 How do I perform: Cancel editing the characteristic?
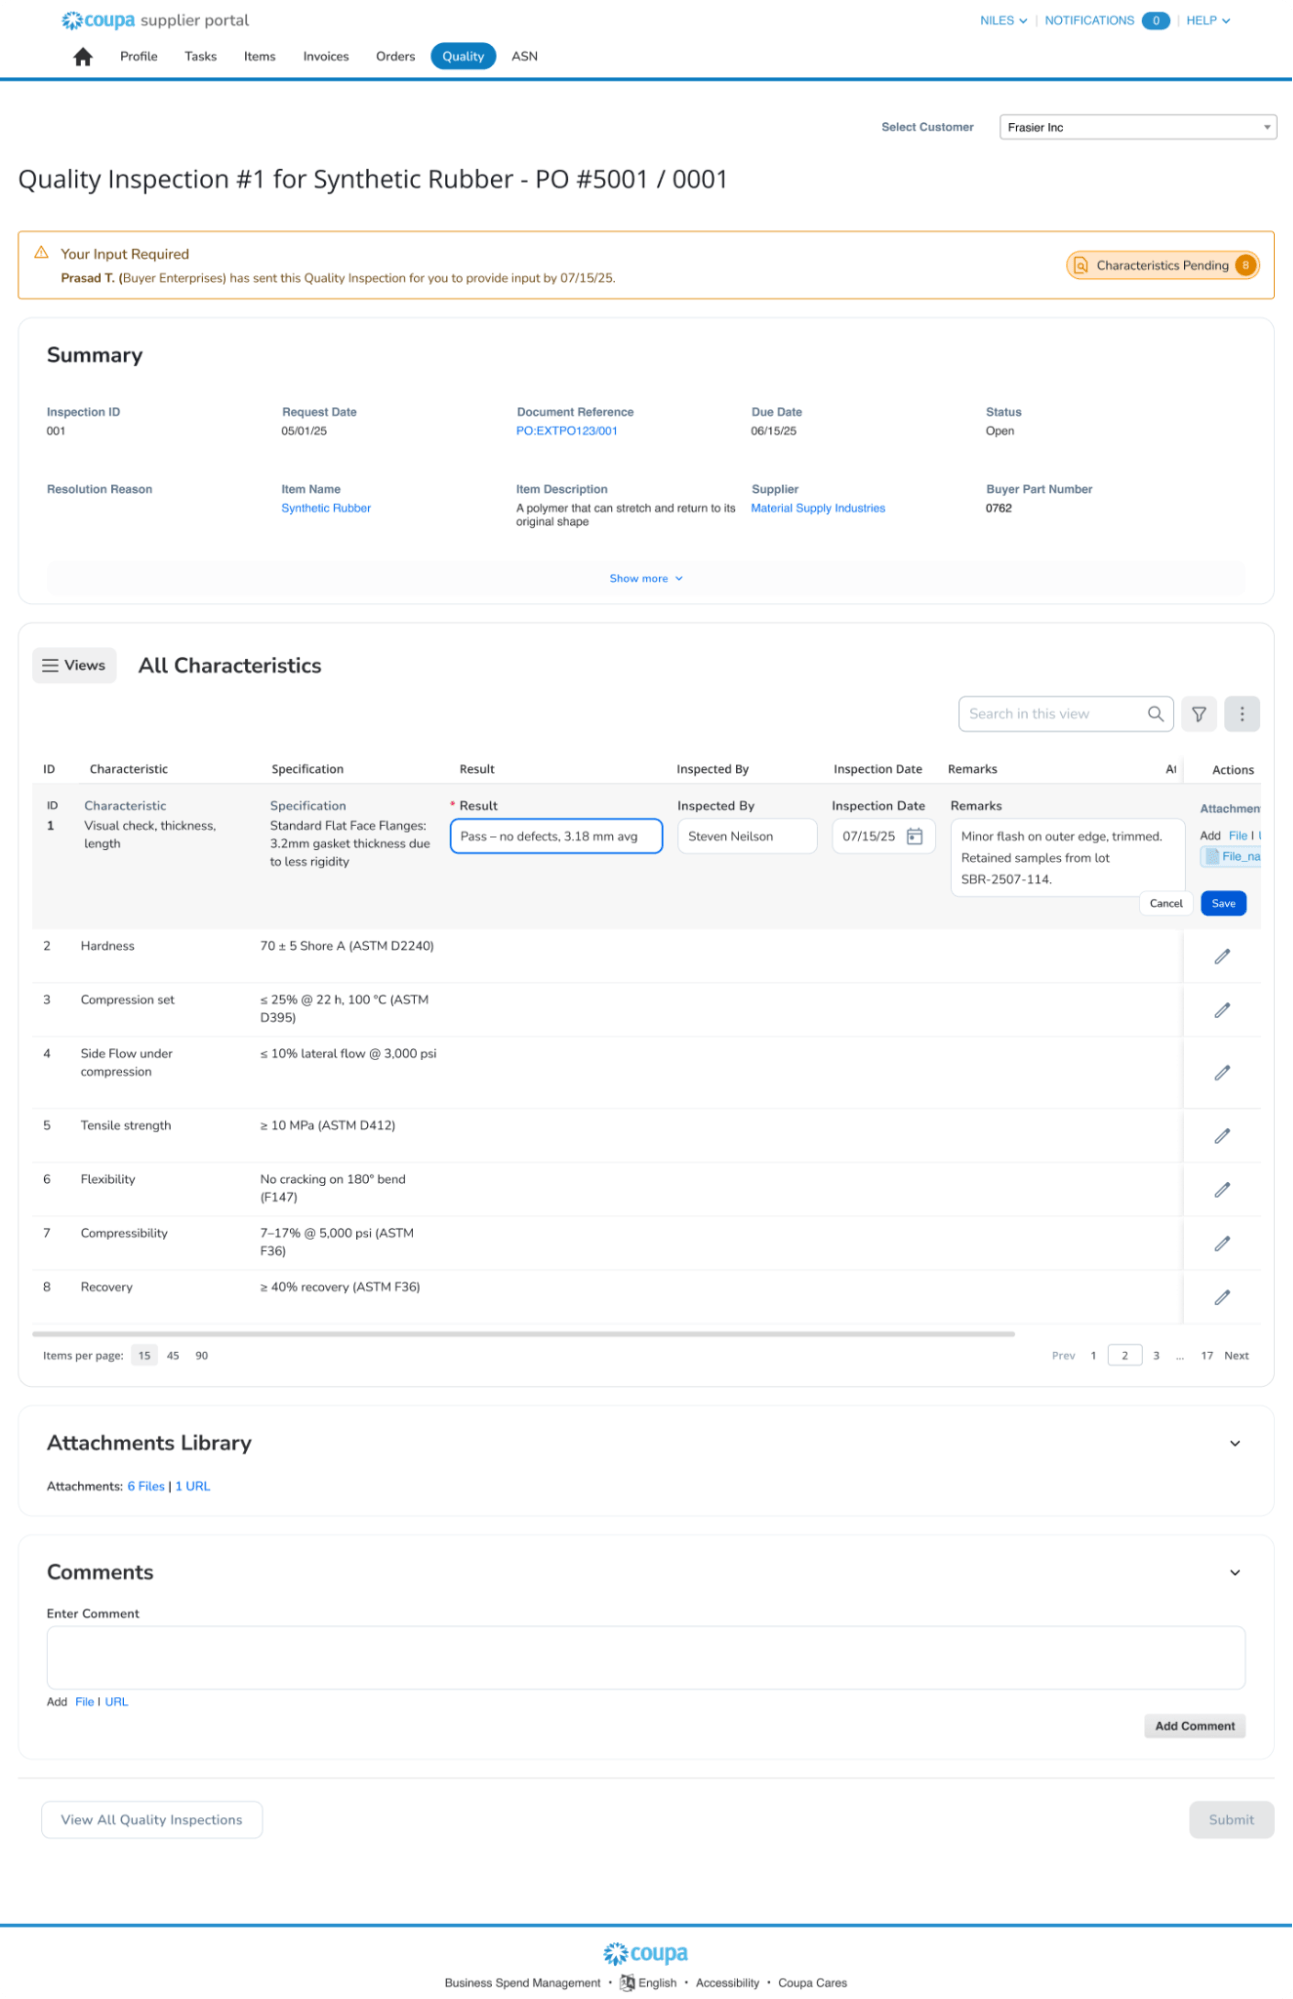tap(1166, 904)
